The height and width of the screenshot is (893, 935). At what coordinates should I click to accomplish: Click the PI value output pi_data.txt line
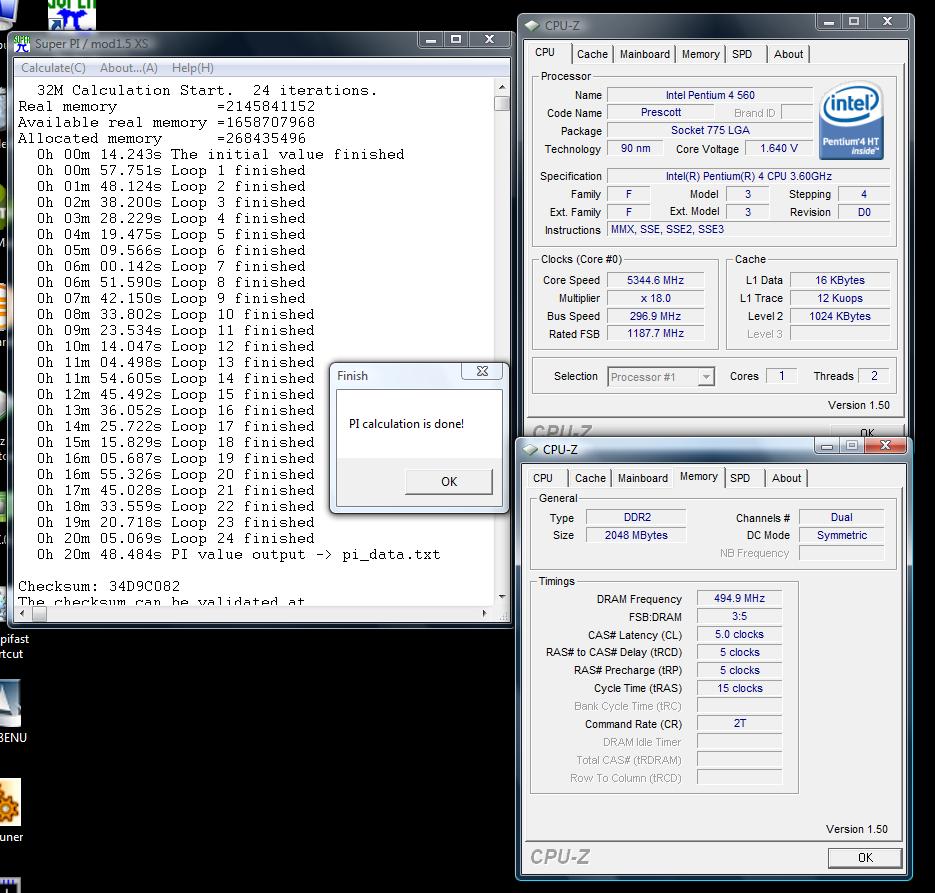[x=238, y=555]
